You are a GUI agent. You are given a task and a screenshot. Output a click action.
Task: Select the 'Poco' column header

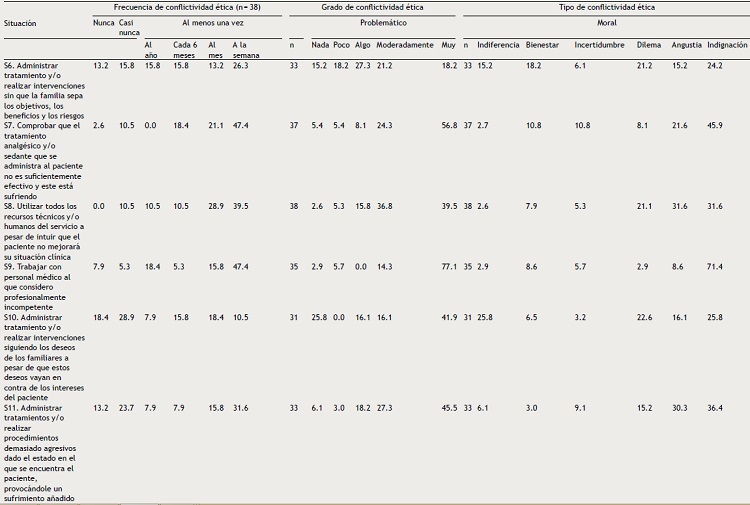[x=342, y=45]
